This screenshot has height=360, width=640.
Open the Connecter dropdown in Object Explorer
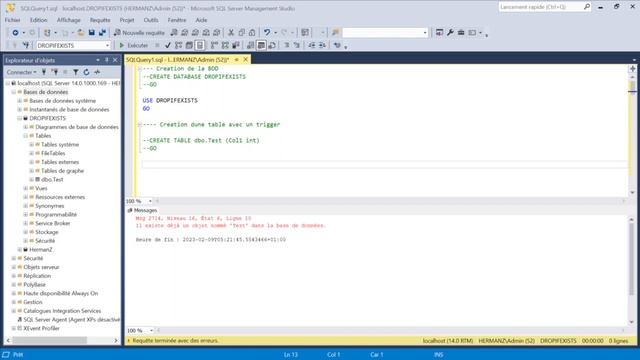[21, 72]
